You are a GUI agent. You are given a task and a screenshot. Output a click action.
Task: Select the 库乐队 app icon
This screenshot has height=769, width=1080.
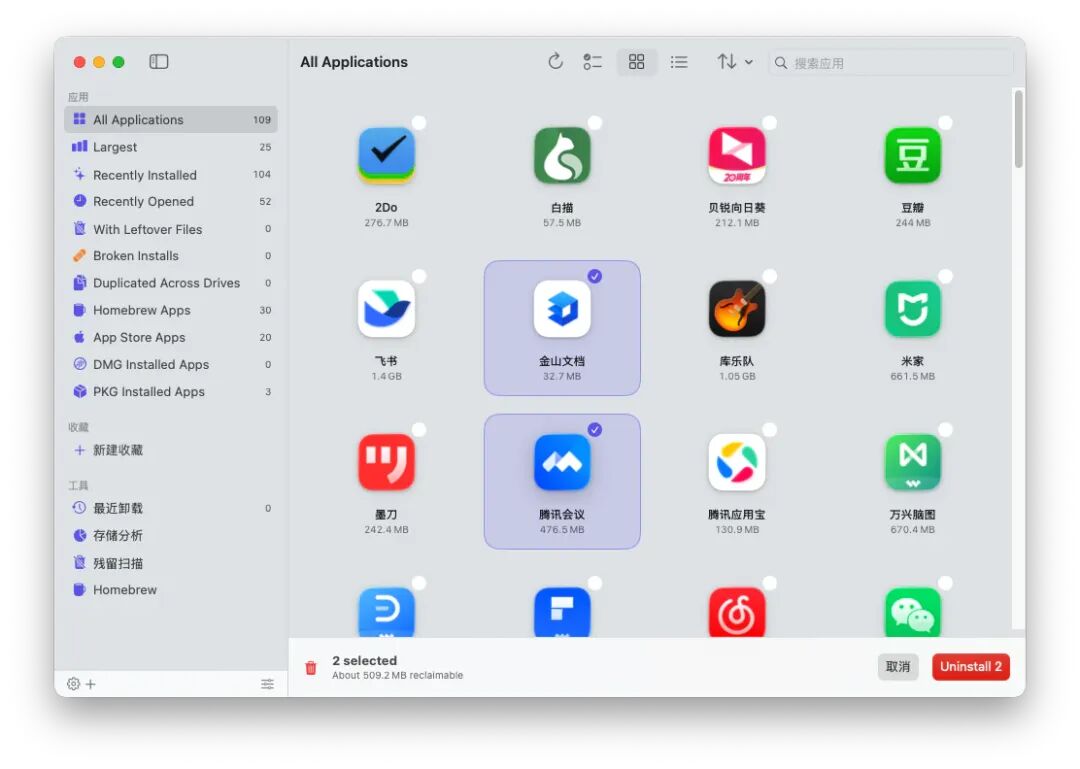[x=737, y=309]
